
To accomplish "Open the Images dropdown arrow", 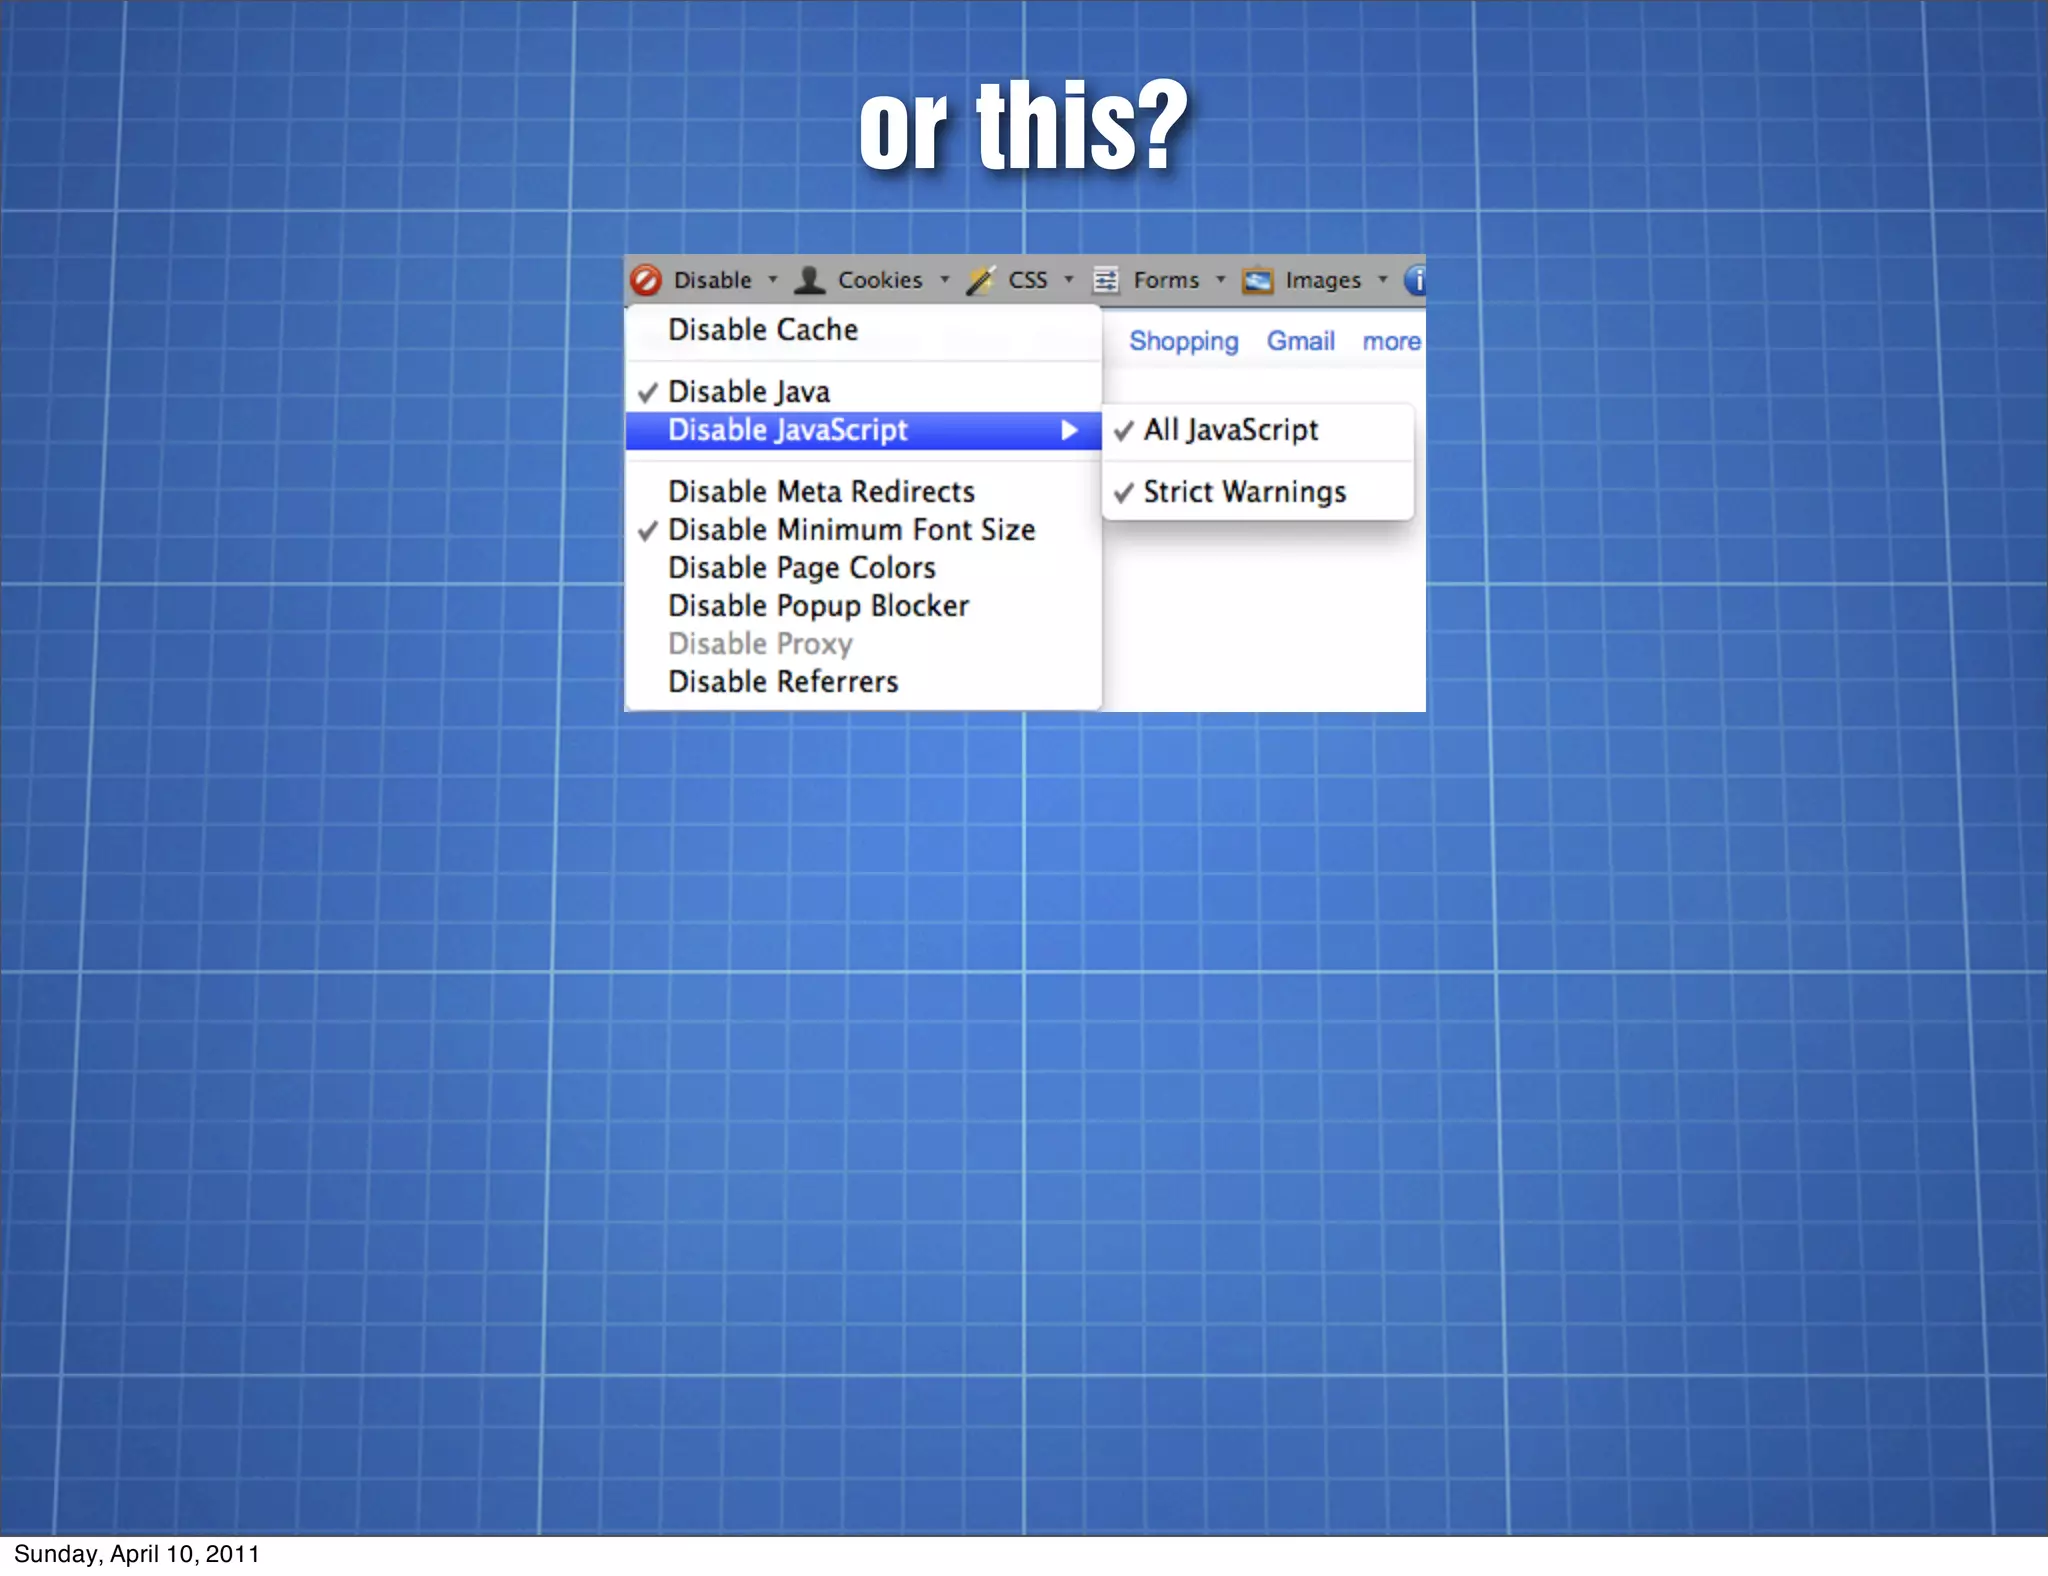I will [x=1382, y=280].
